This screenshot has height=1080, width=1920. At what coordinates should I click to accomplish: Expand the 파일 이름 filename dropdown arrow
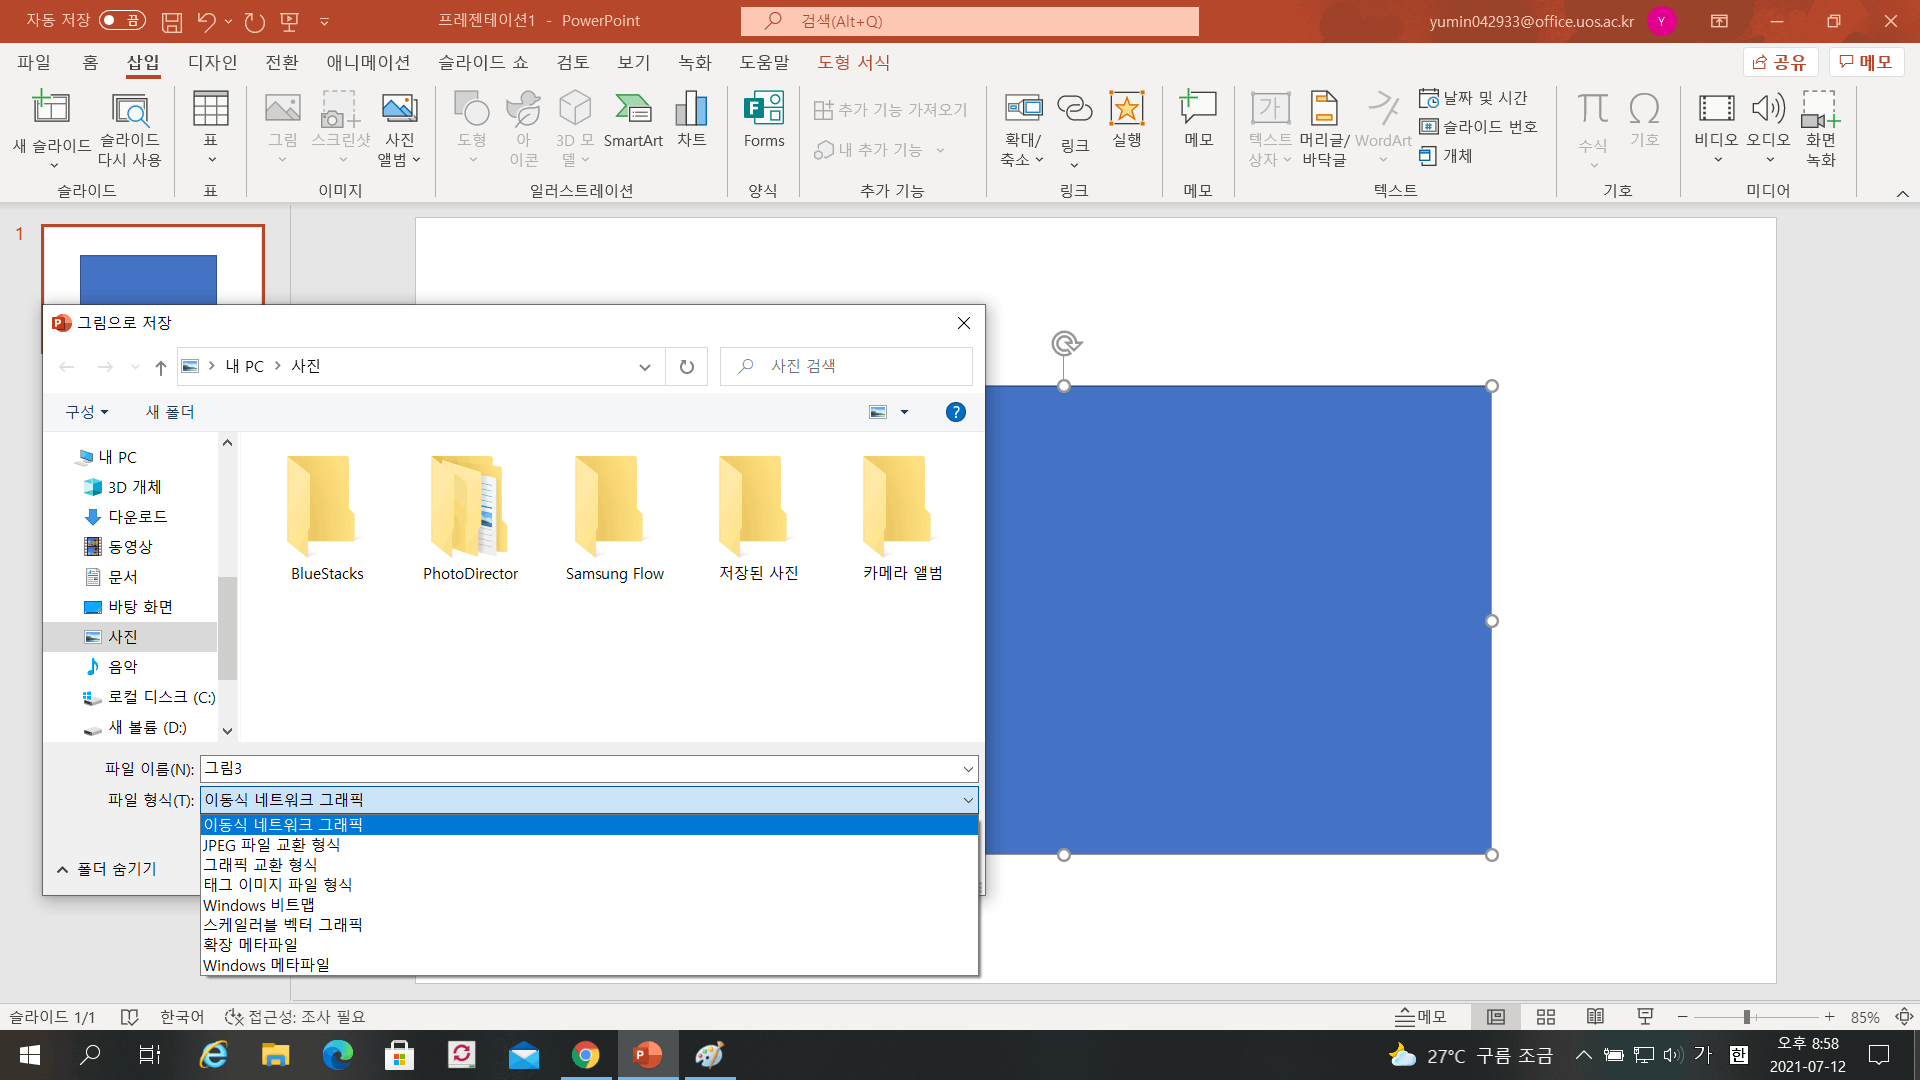968,769
